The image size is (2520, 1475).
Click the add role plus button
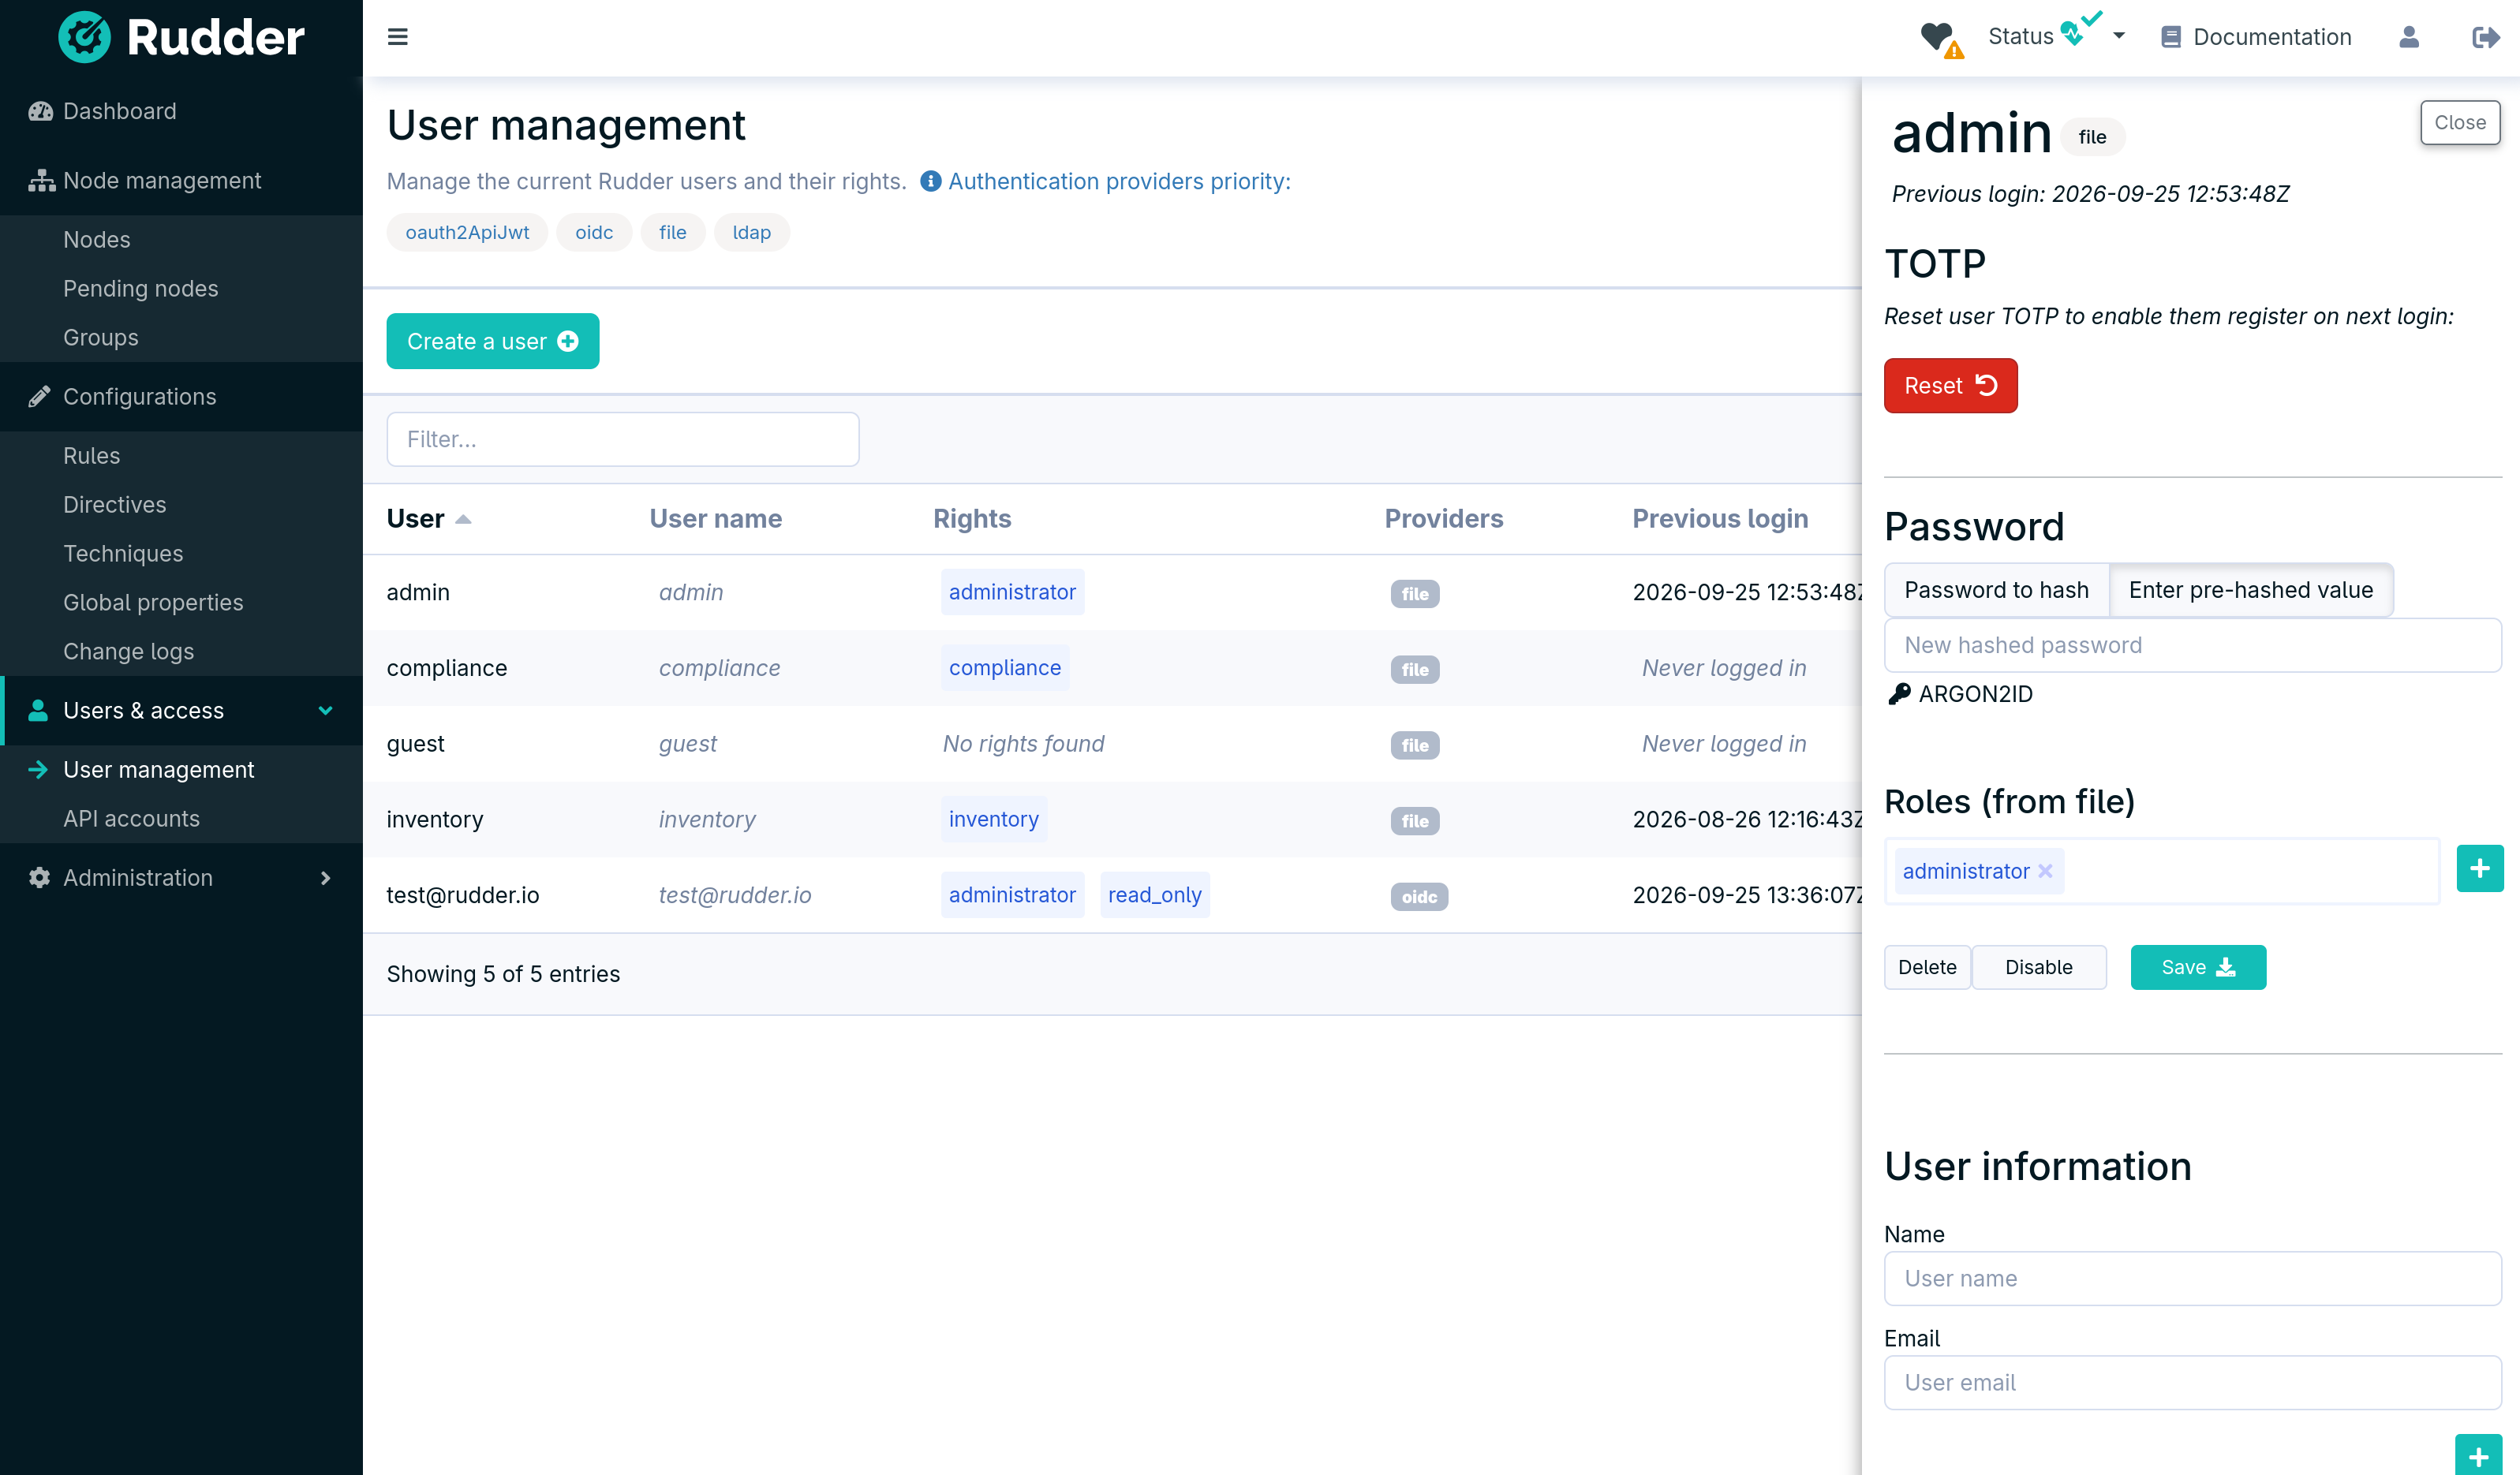[x=2479, y=869]
